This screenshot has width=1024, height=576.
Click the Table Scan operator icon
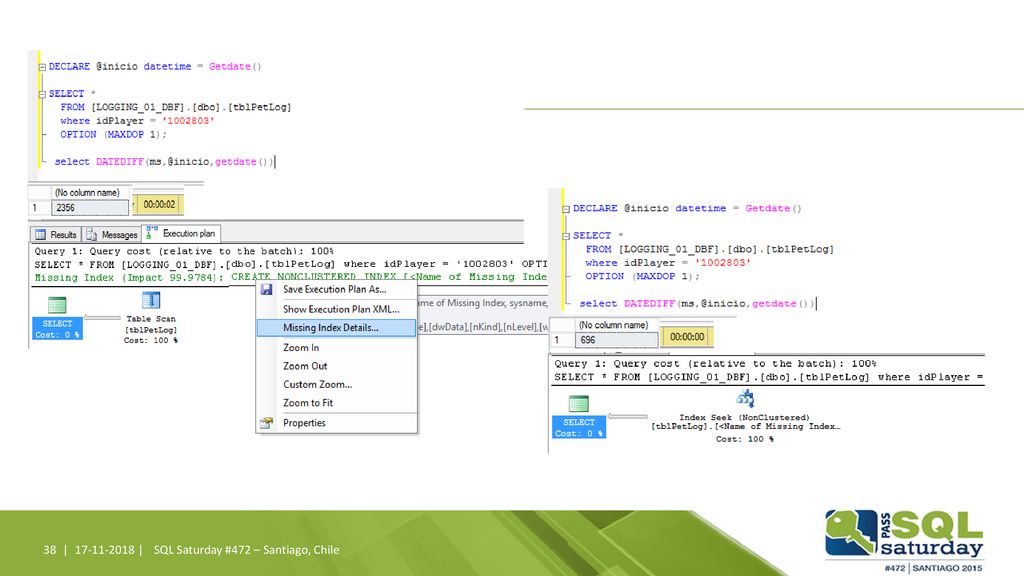pyautogui.click(x=151, y=300)
